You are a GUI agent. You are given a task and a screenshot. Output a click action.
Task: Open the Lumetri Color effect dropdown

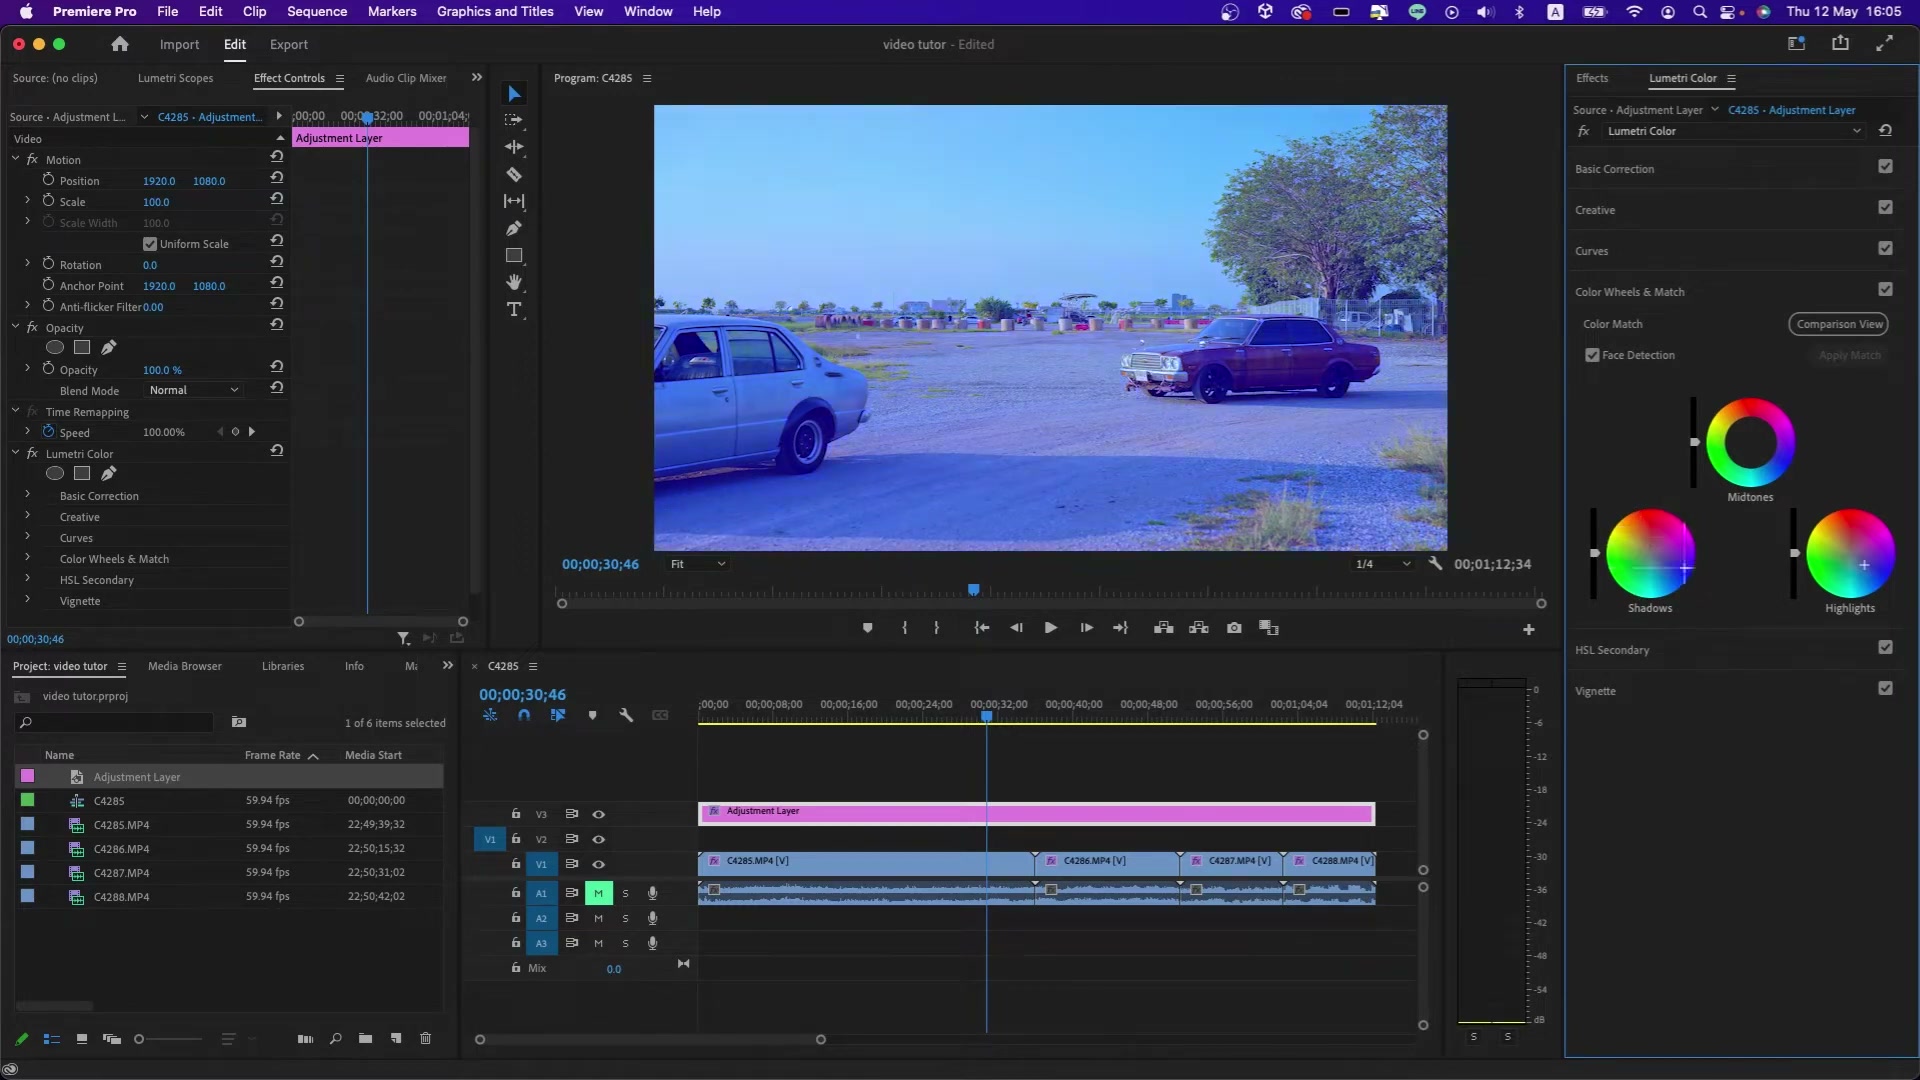point(1733,131)
